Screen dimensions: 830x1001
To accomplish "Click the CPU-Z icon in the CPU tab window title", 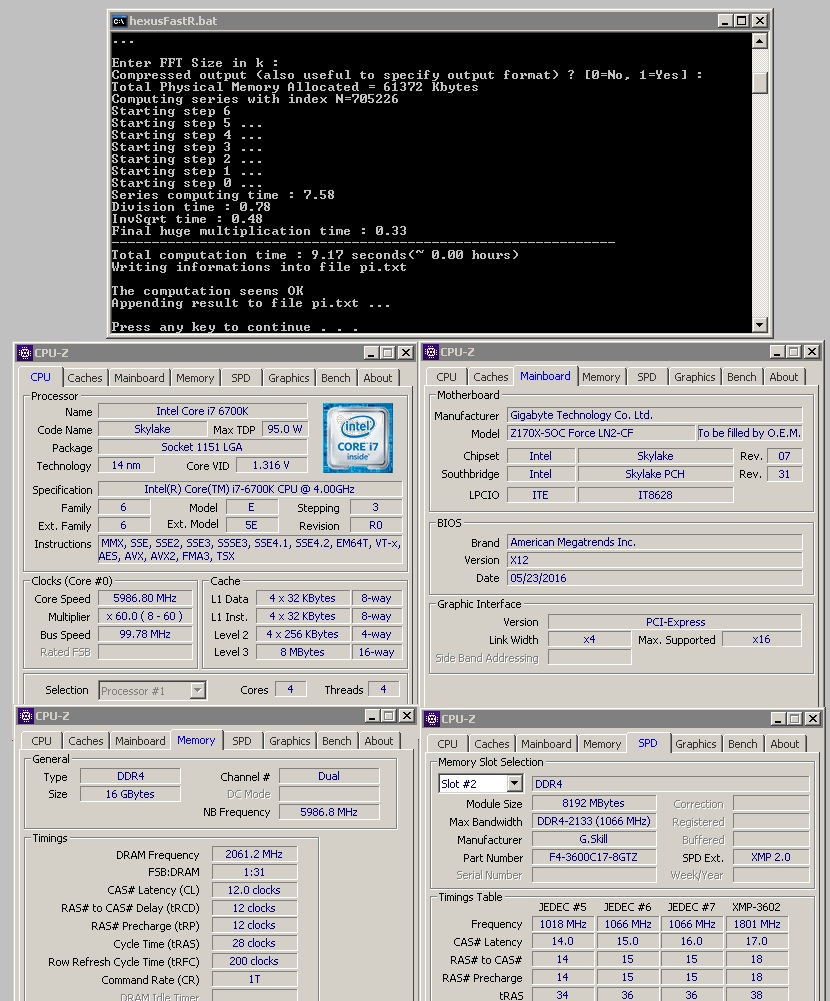I will tap(25, 352).
